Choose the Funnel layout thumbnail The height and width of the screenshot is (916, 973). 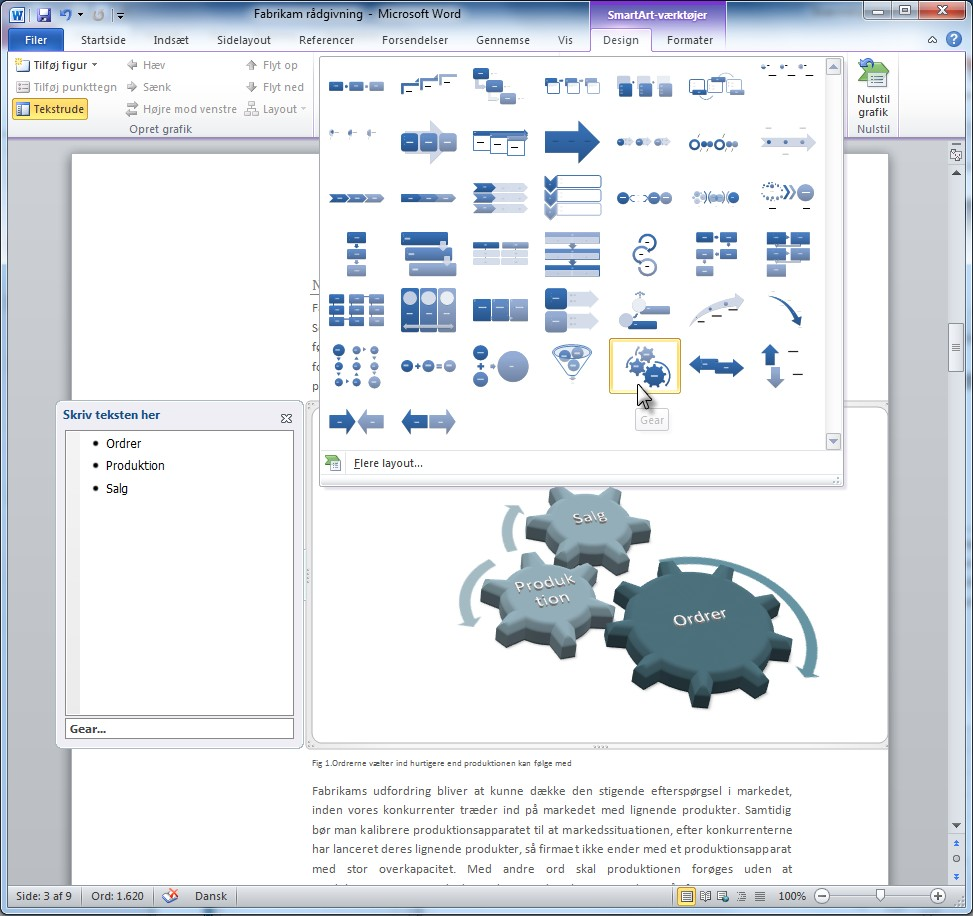click(x=572, y=364)
